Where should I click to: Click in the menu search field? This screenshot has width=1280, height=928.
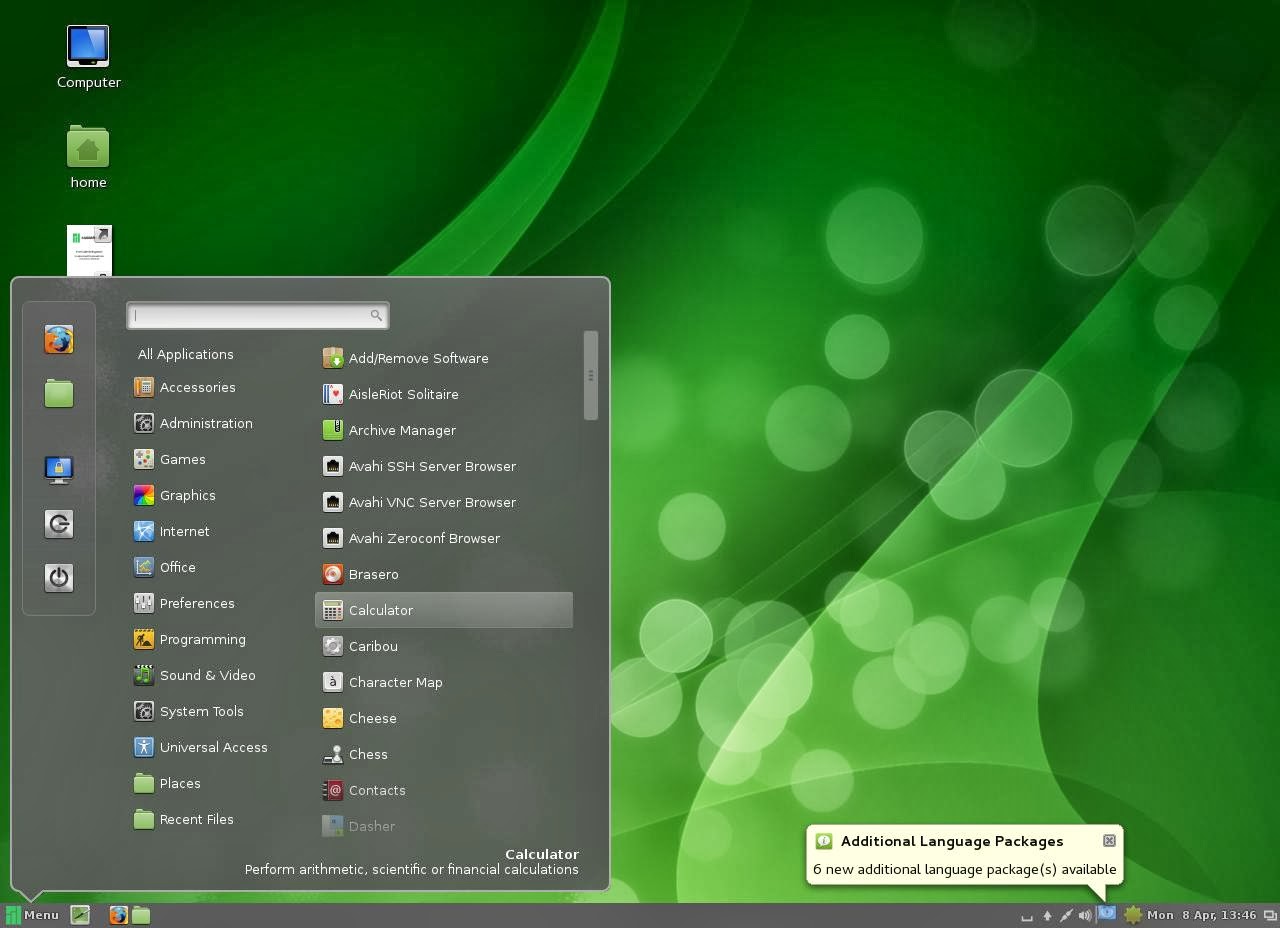pos(255,315)
